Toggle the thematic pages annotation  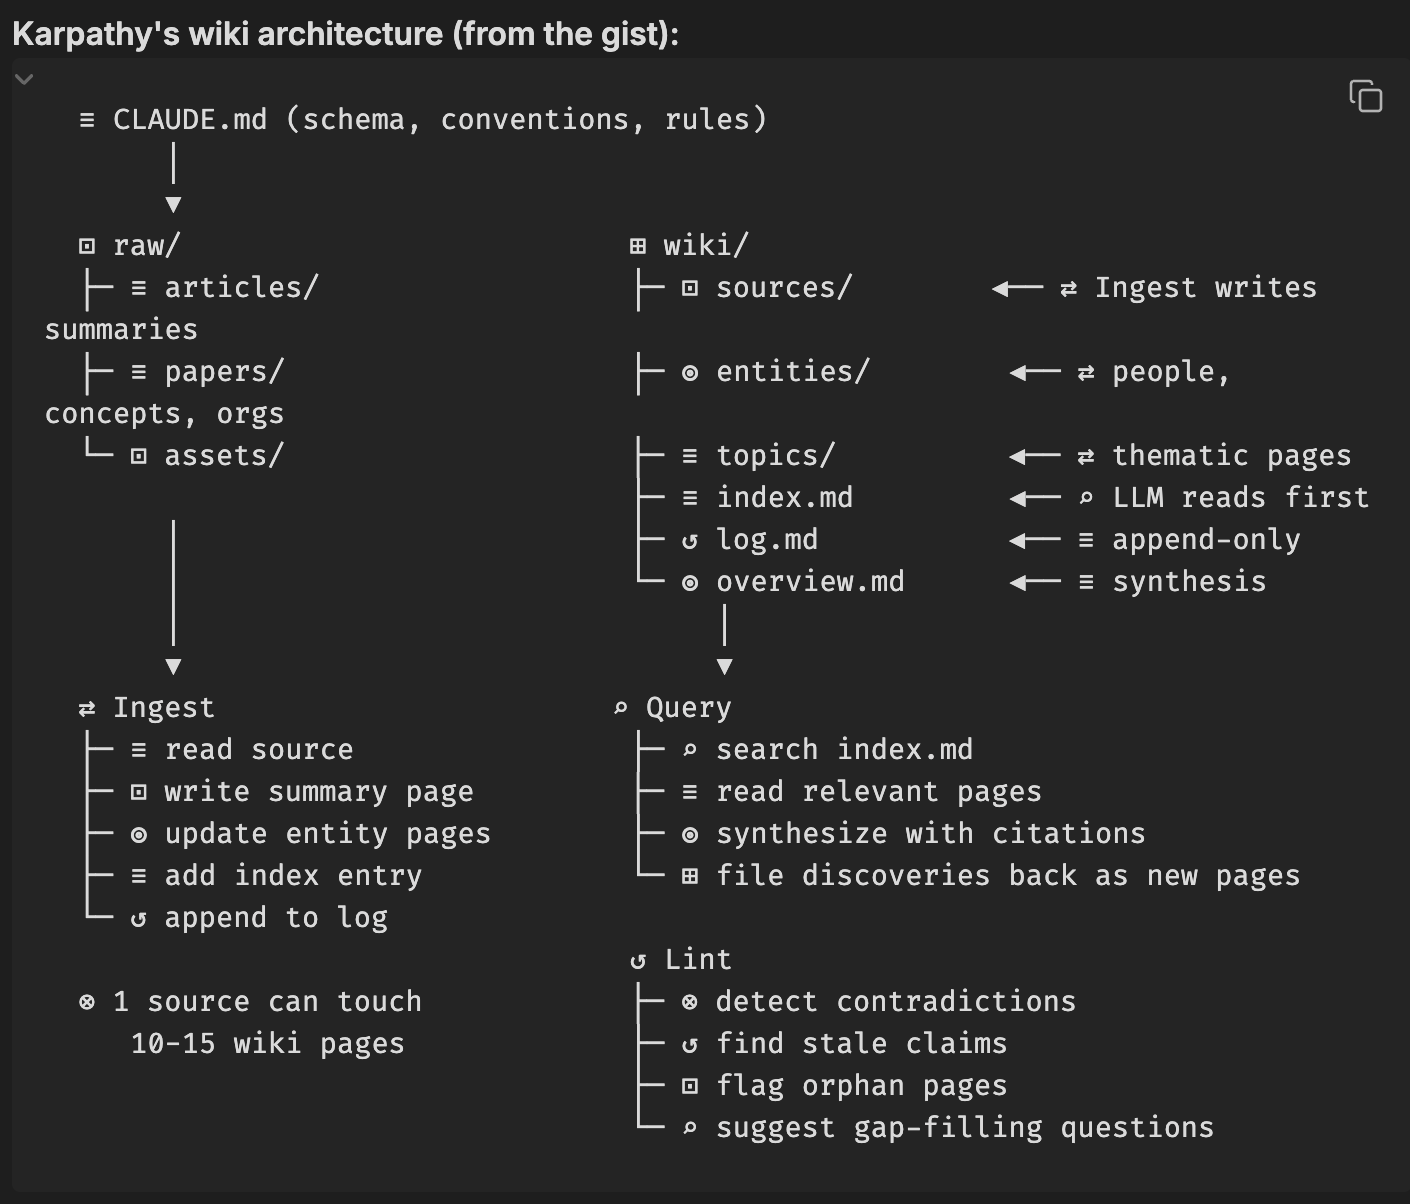coord(1232,455)
